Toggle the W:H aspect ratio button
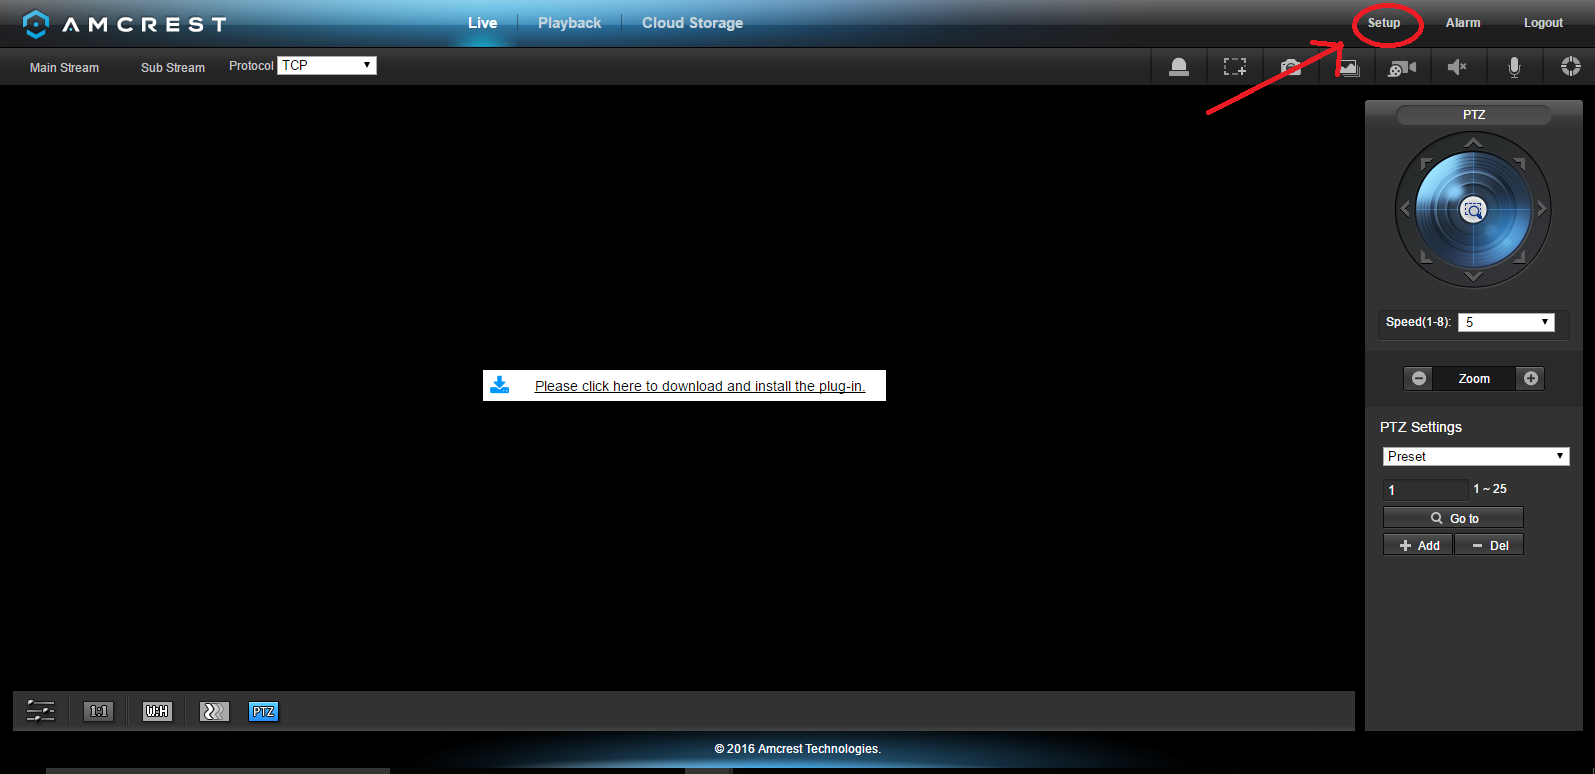The height and width of the screenshot is (774, 1595). (x=157, y=711)
